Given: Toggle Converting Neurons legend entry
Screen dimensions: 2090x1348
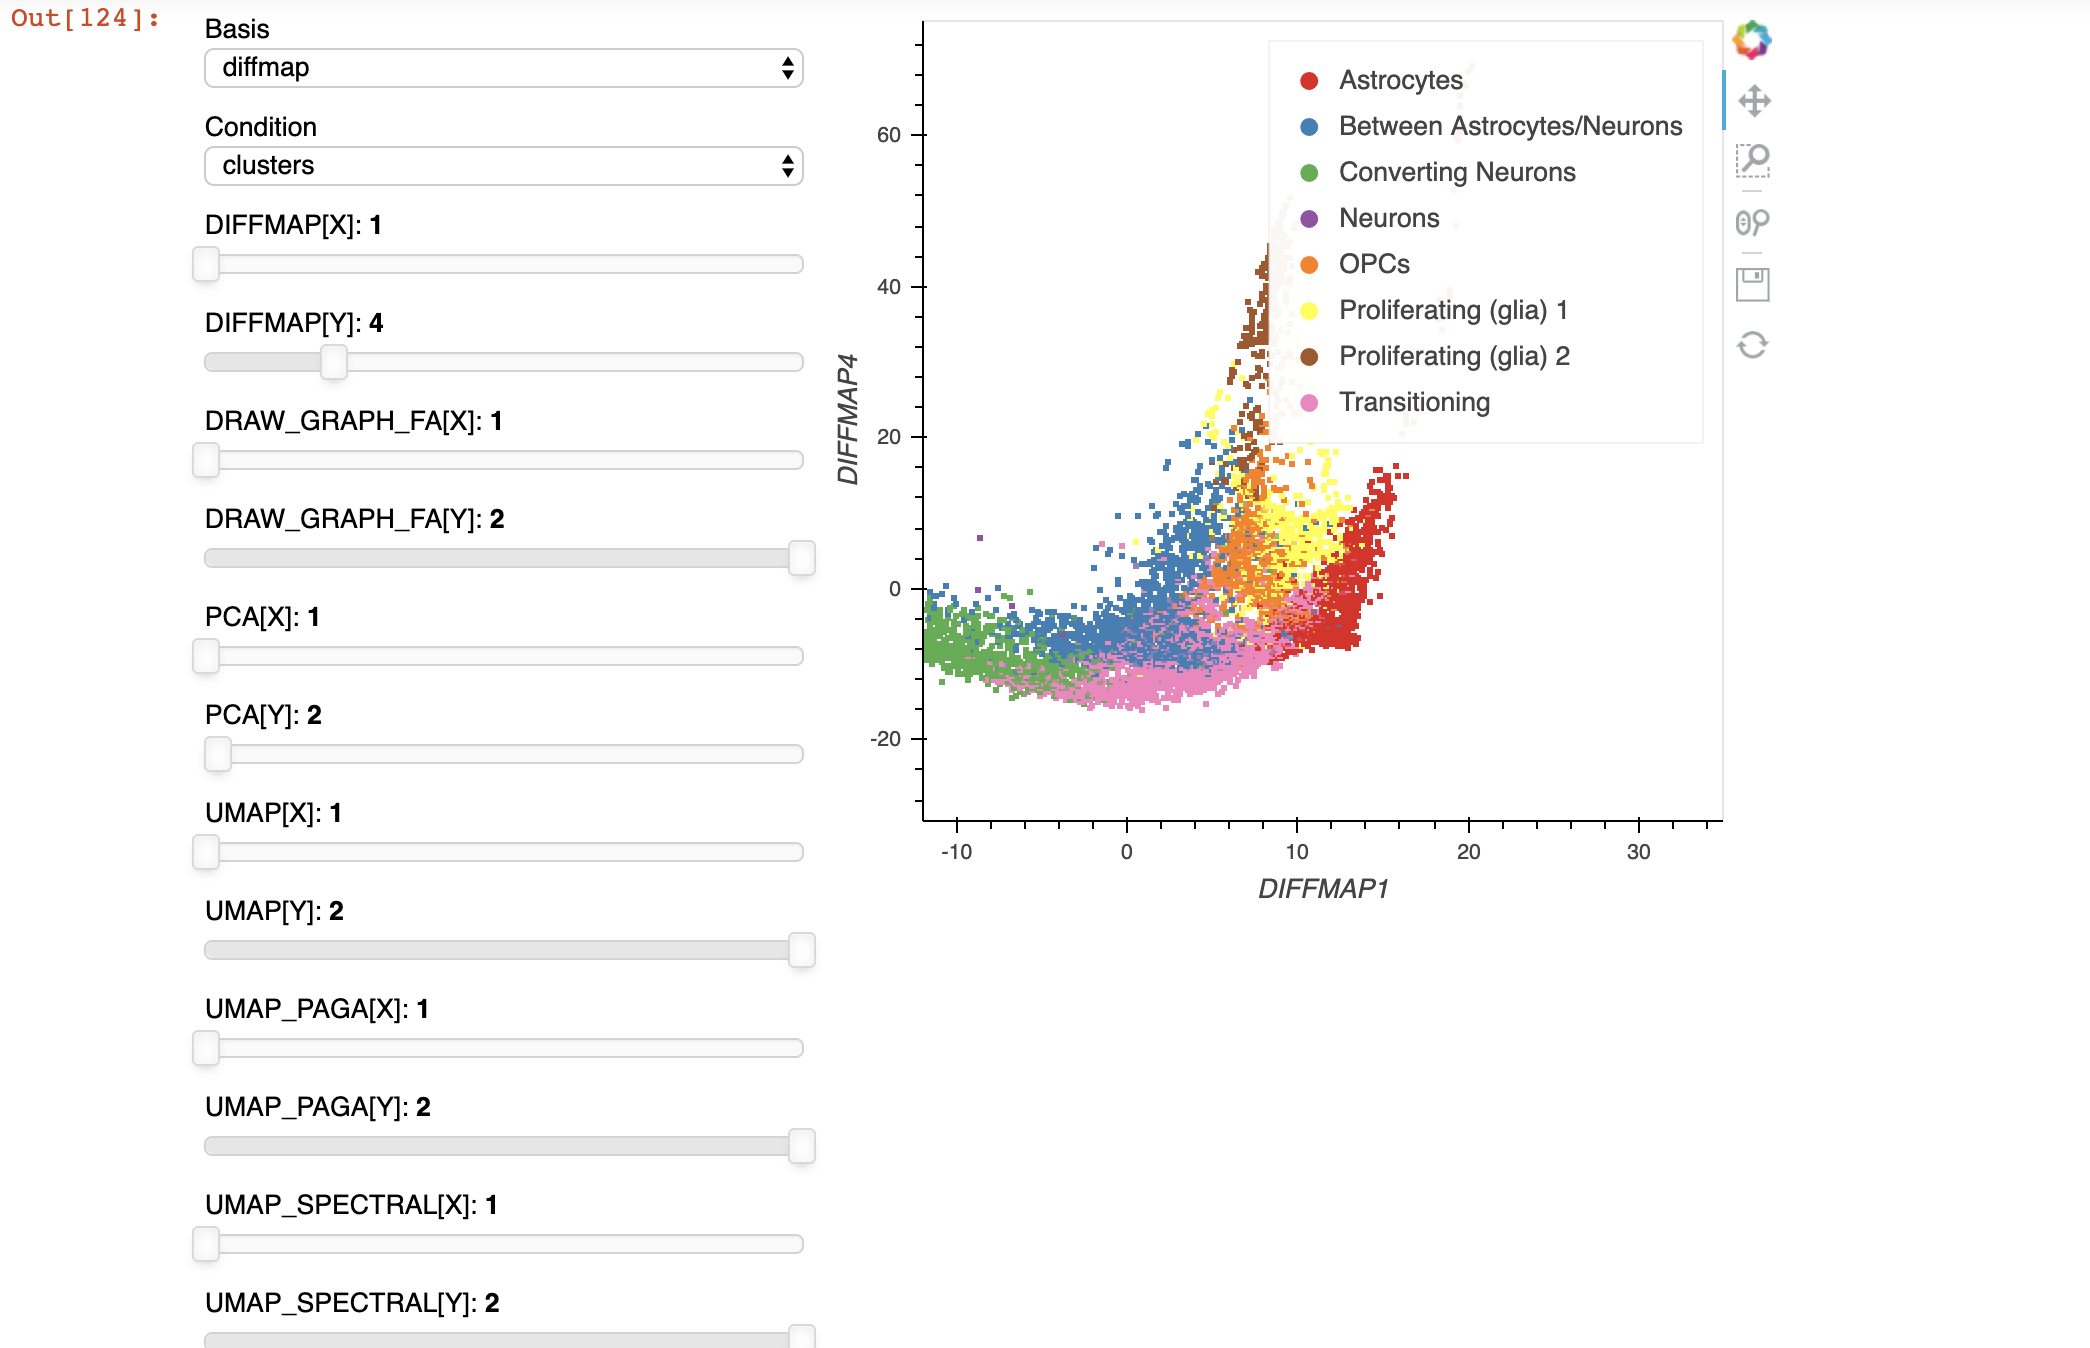Looking at the screenshot, I should coord(1456,172).
